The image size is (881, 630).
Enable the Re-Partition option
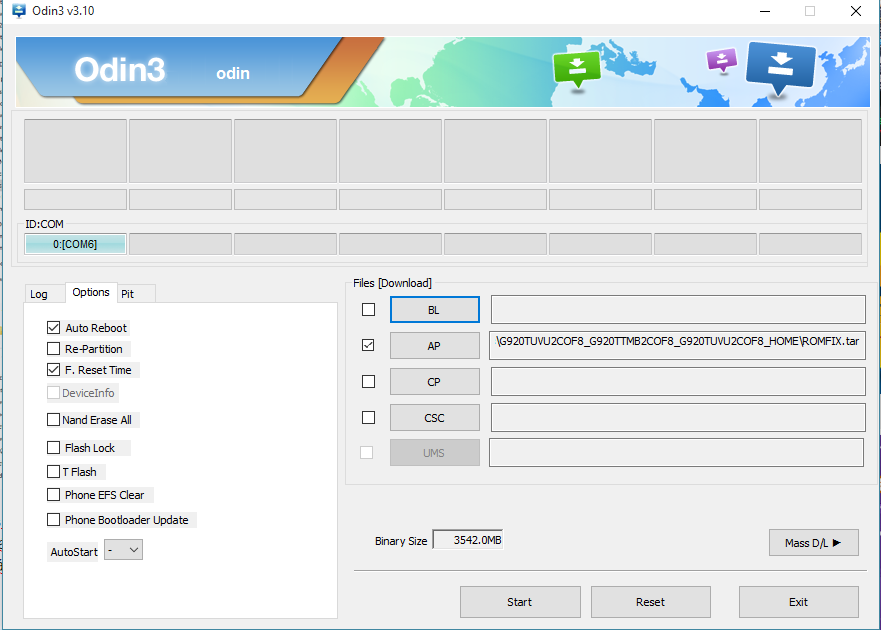coord(54,349)
